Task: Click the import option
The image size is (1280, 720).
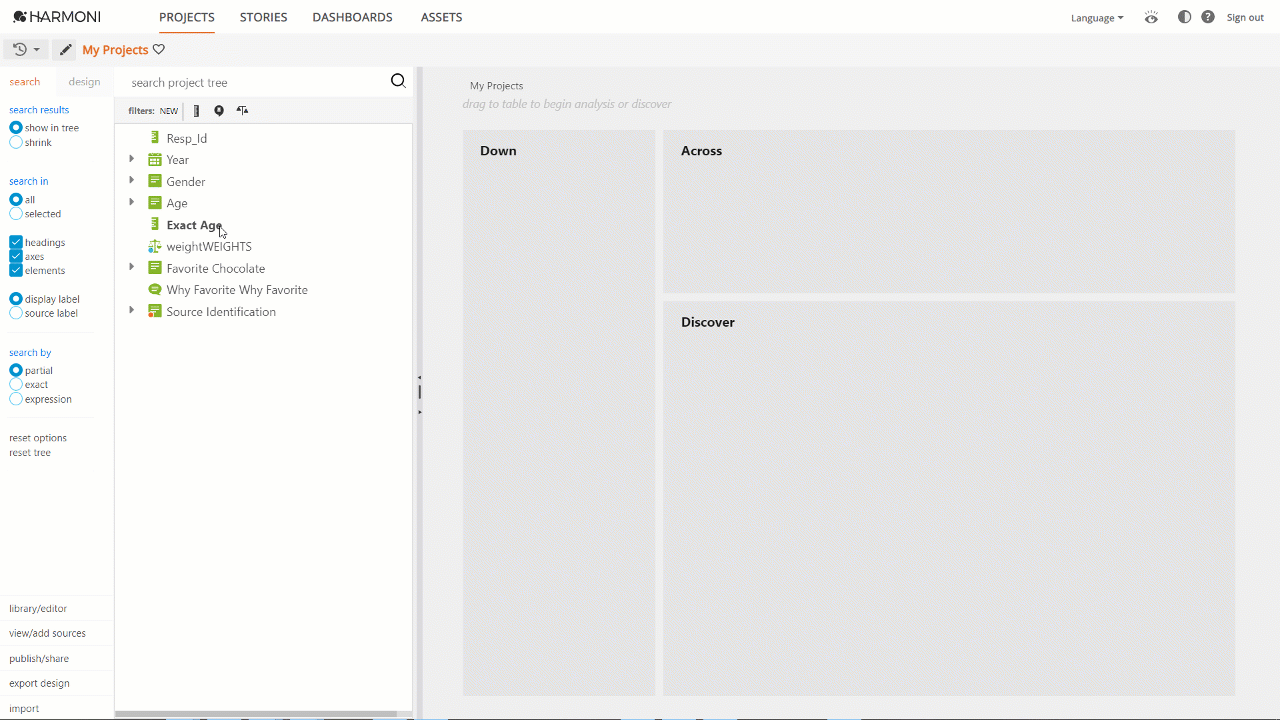Action: pyautogui.click(x=24, y=708)
